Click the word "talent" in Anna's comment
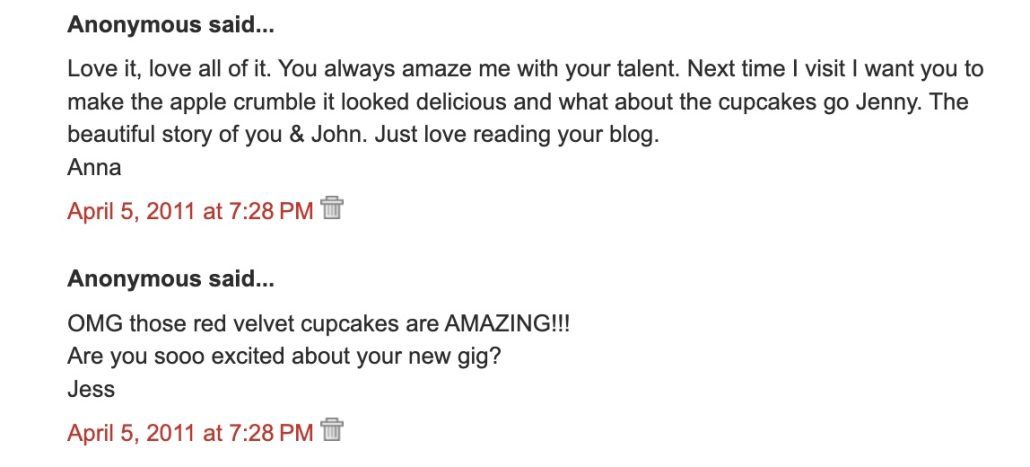Screen dimensions: 1030x467 (644, 70)
